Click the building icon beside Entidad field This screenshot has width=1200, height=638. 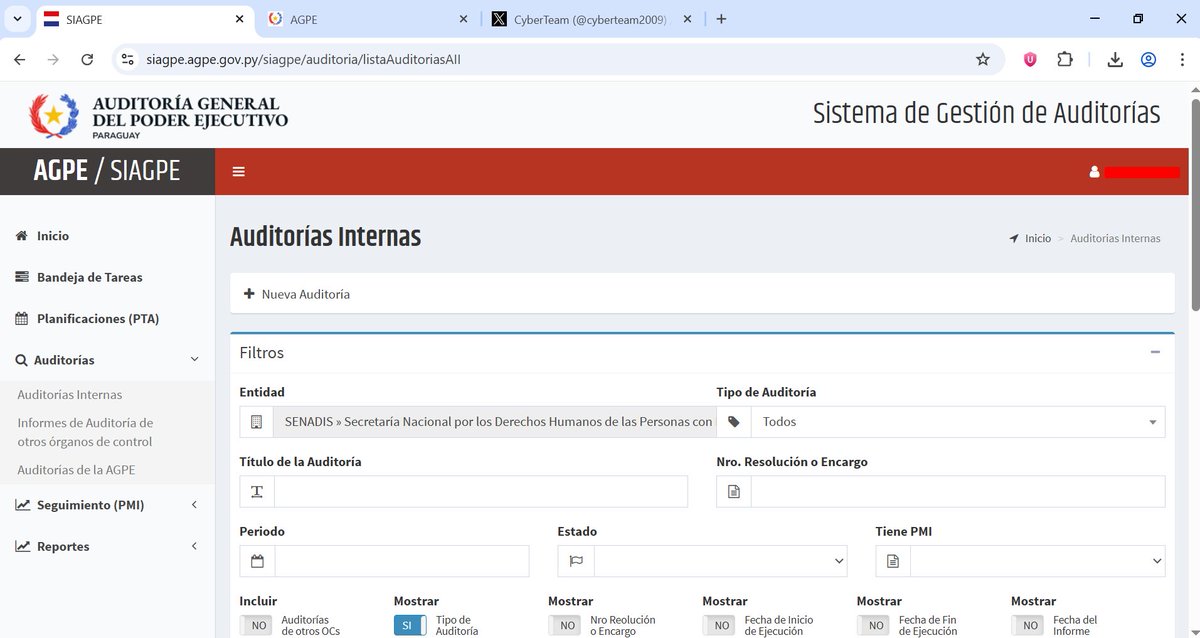pos(256,421)
